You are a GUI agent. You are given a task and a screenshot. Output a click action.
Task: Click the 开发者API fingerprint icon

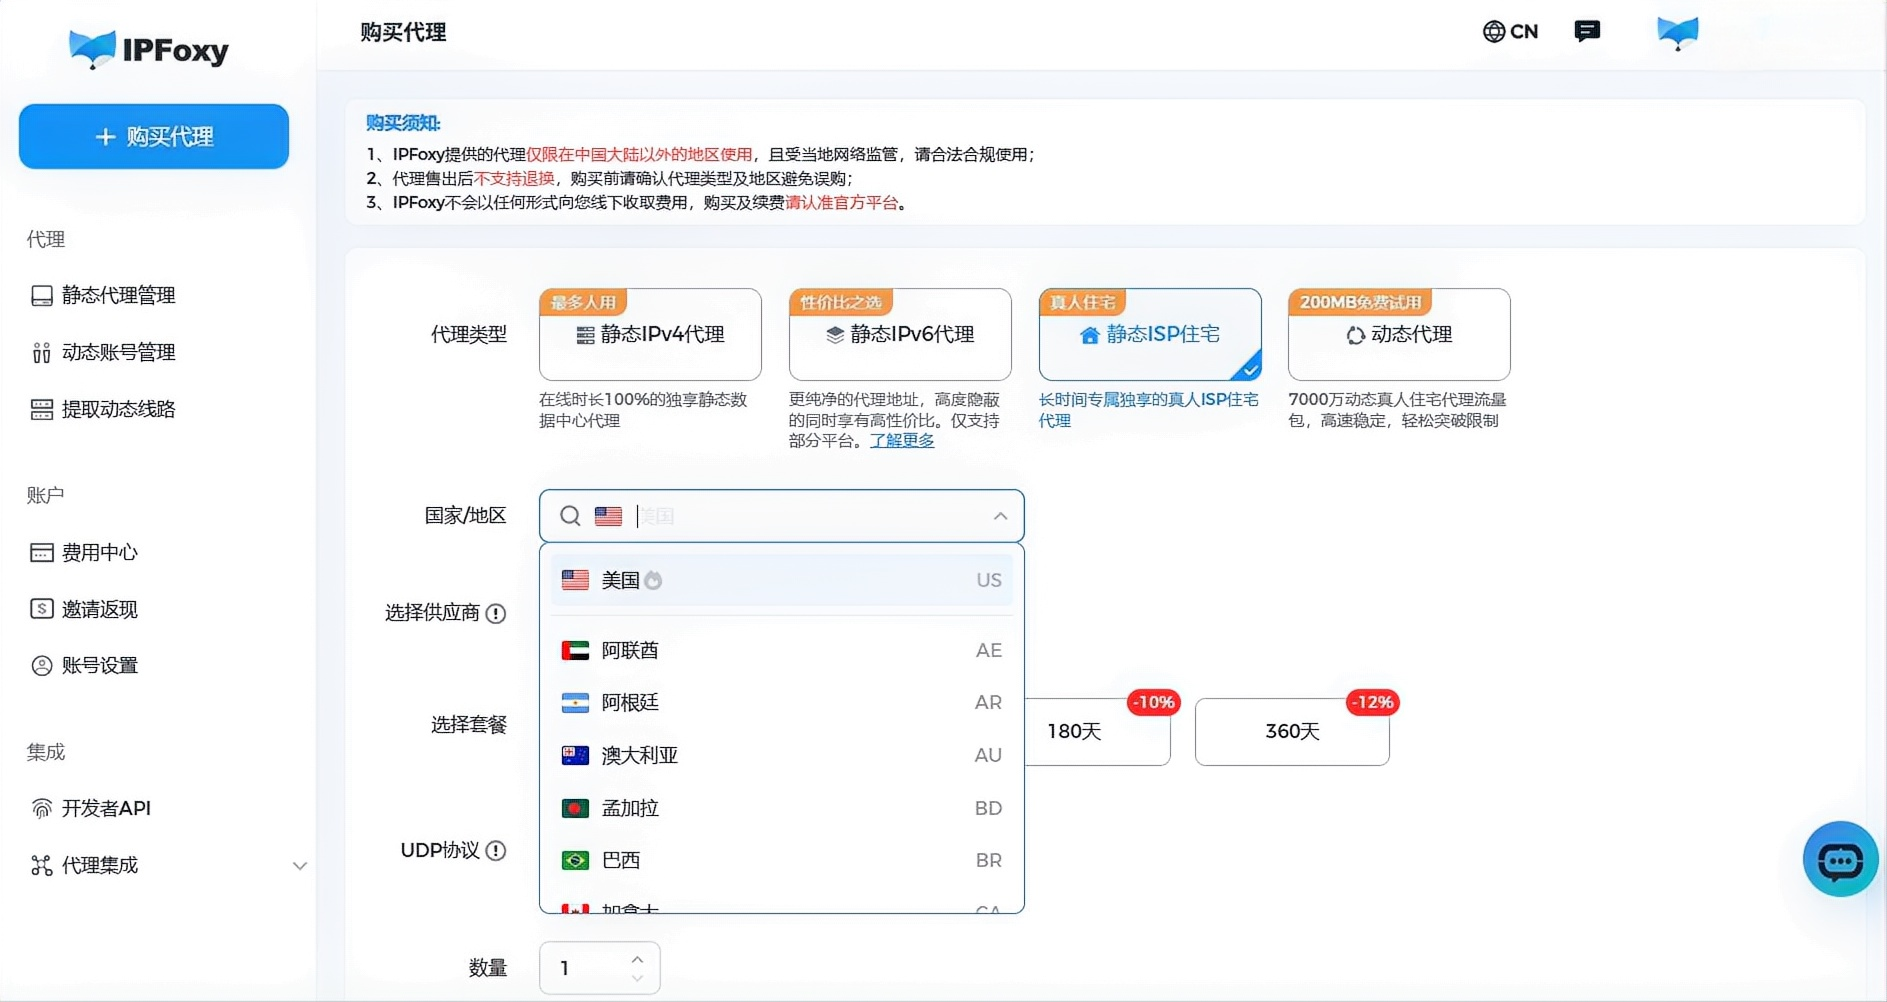[x=42, y=808]
